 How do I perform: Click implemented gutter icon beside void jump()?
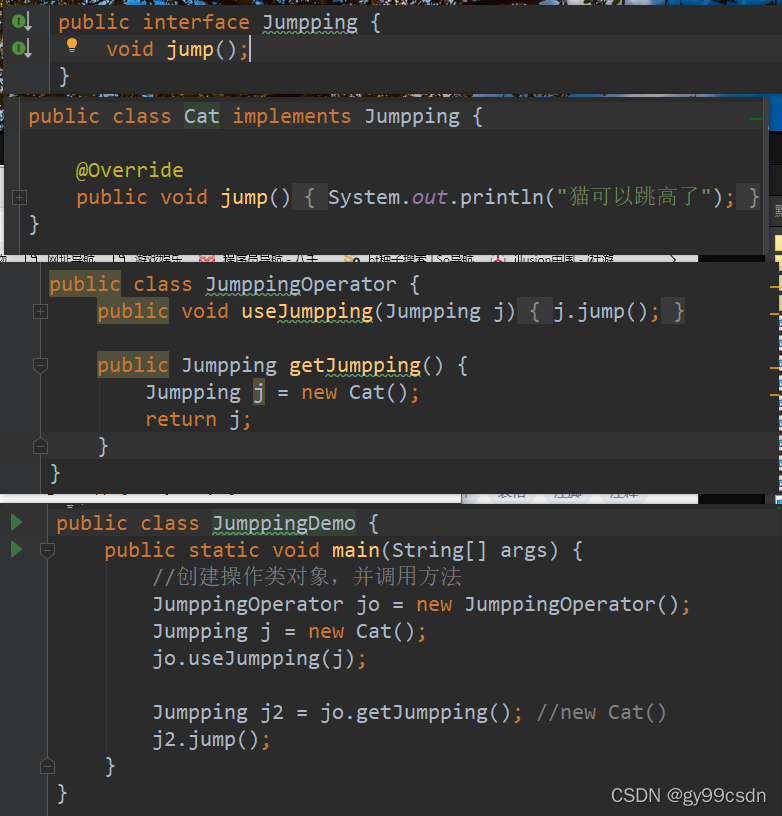pyautogui.click(x=21, y=49)
